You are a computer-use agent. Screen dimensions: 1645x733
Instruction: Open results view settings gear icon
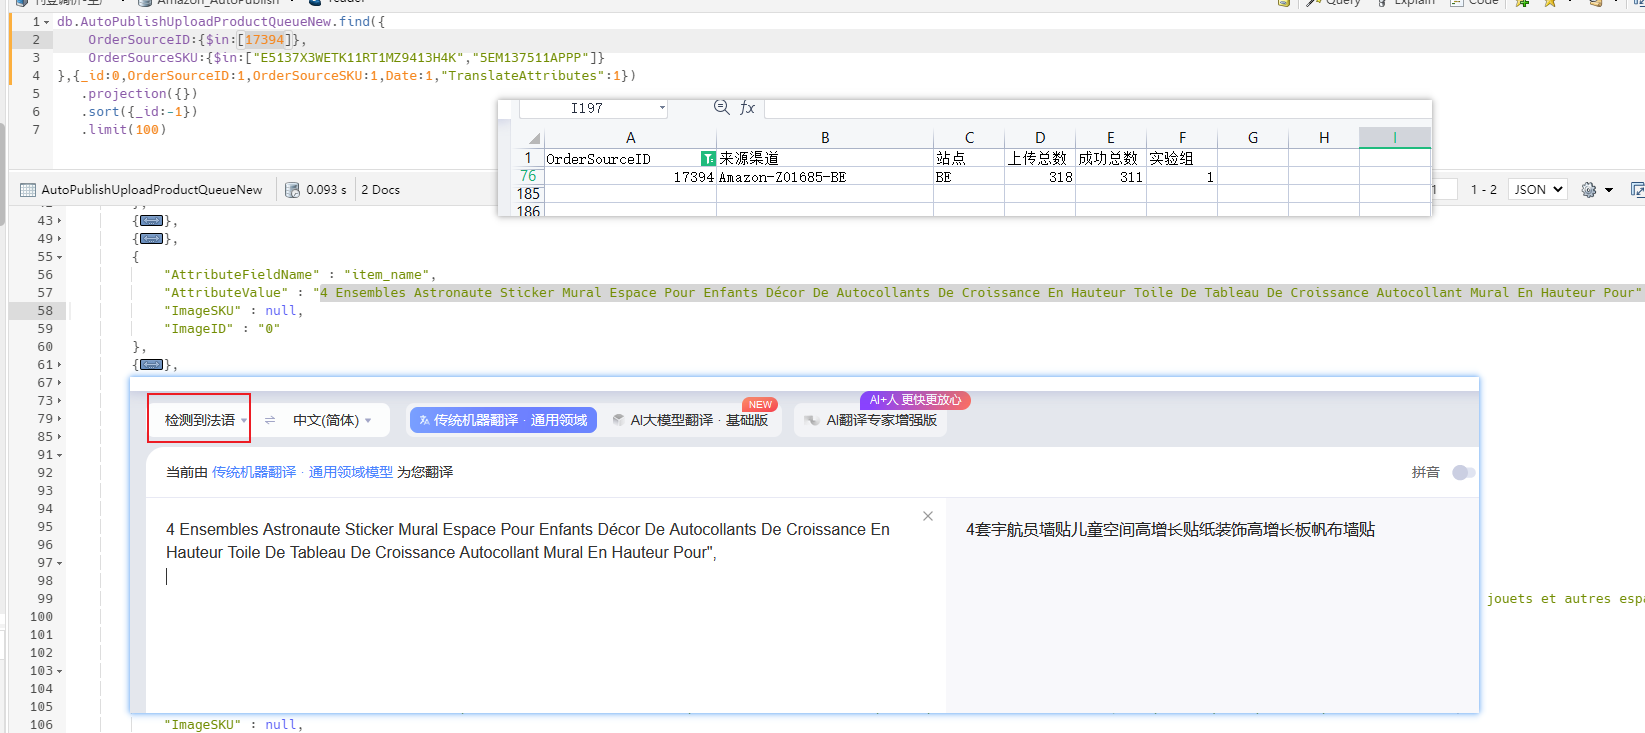(x=1589, y=190)
